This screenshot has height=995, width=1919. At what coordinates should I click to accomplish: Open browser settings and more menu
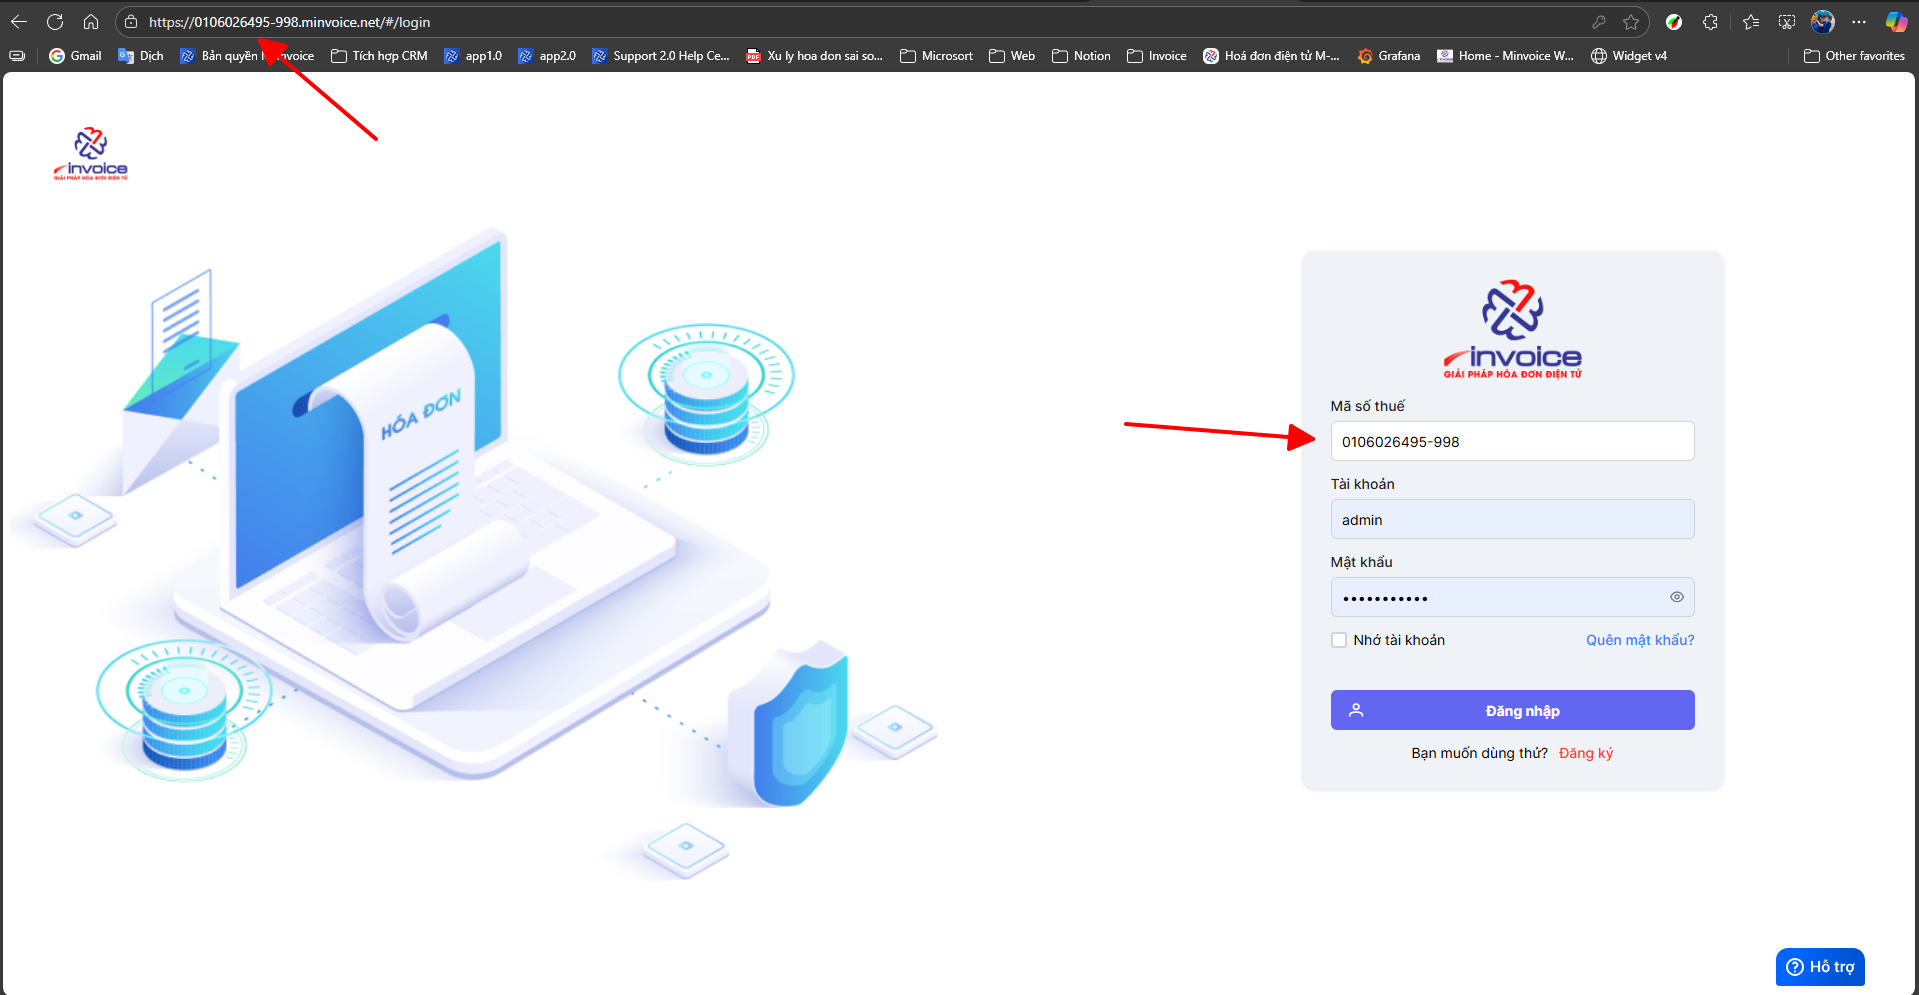click(x=1859, y=22)
